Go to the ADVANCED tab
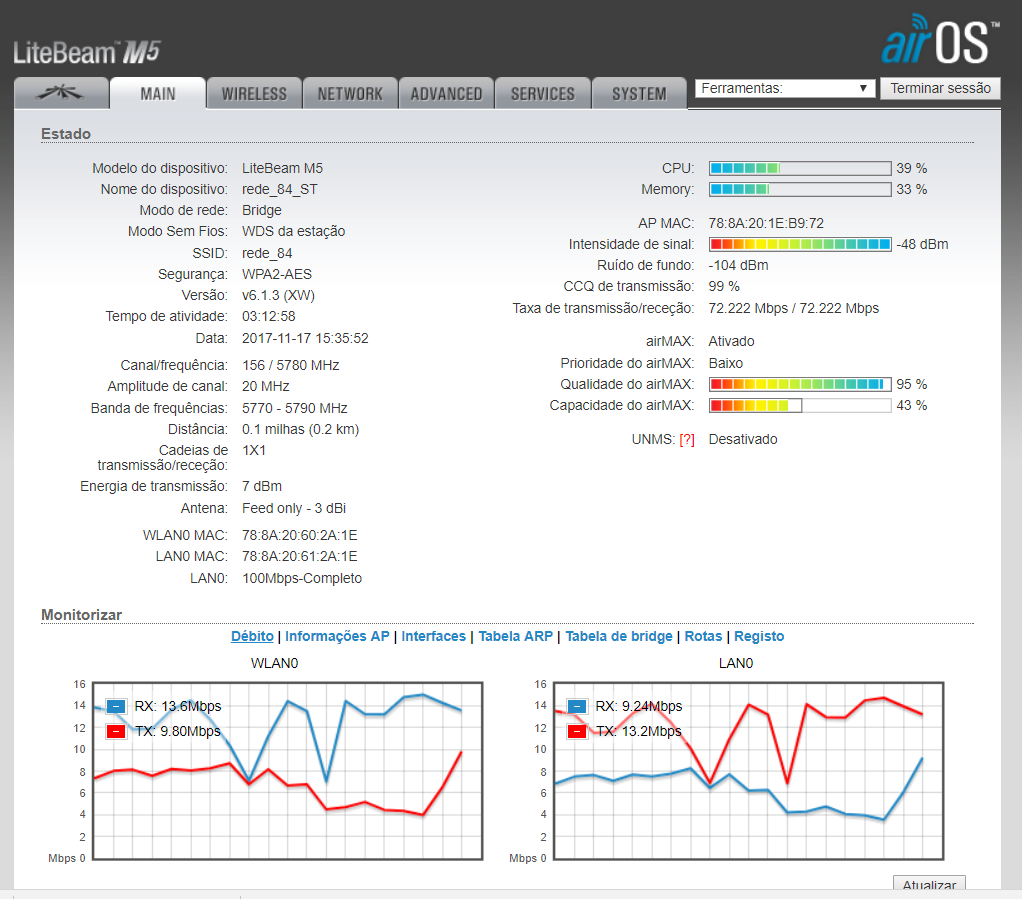1022x899 pixels. point(446,93)
